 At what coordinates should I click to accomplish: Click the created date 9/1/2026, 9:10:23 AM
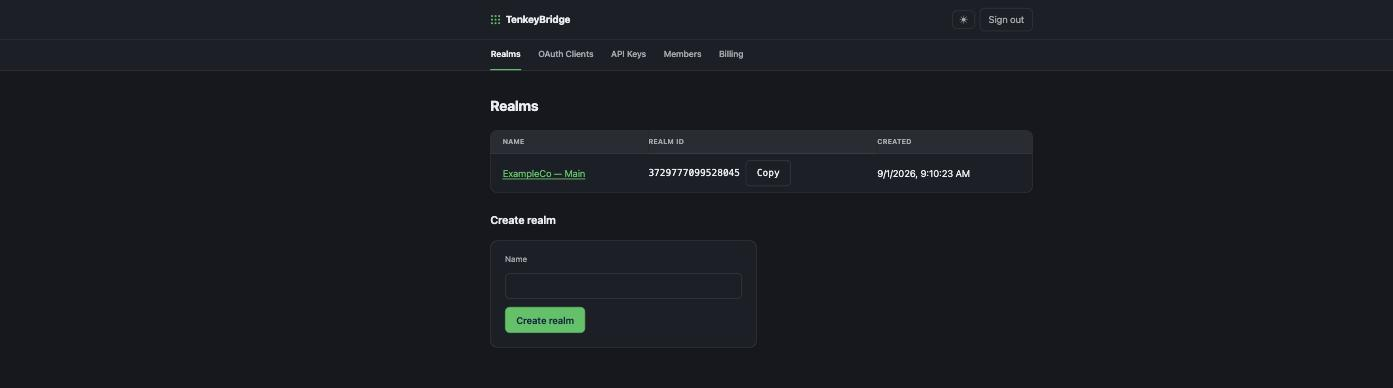pos(923,174)
